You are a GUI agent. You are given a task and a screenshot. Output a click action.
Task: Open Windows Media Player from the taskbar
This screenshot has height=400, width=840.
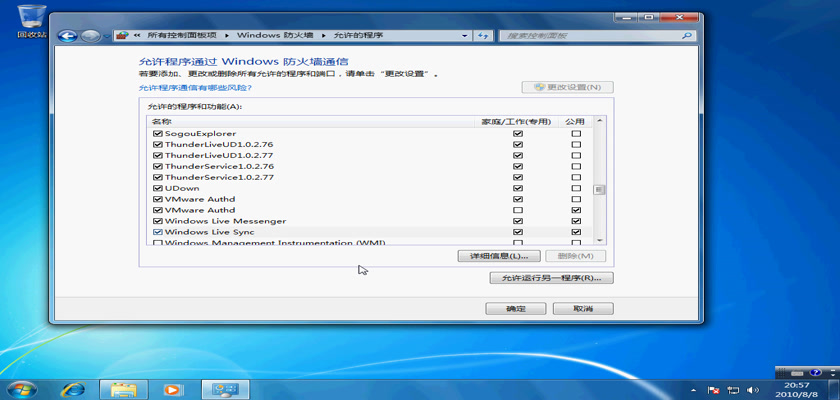172,388
